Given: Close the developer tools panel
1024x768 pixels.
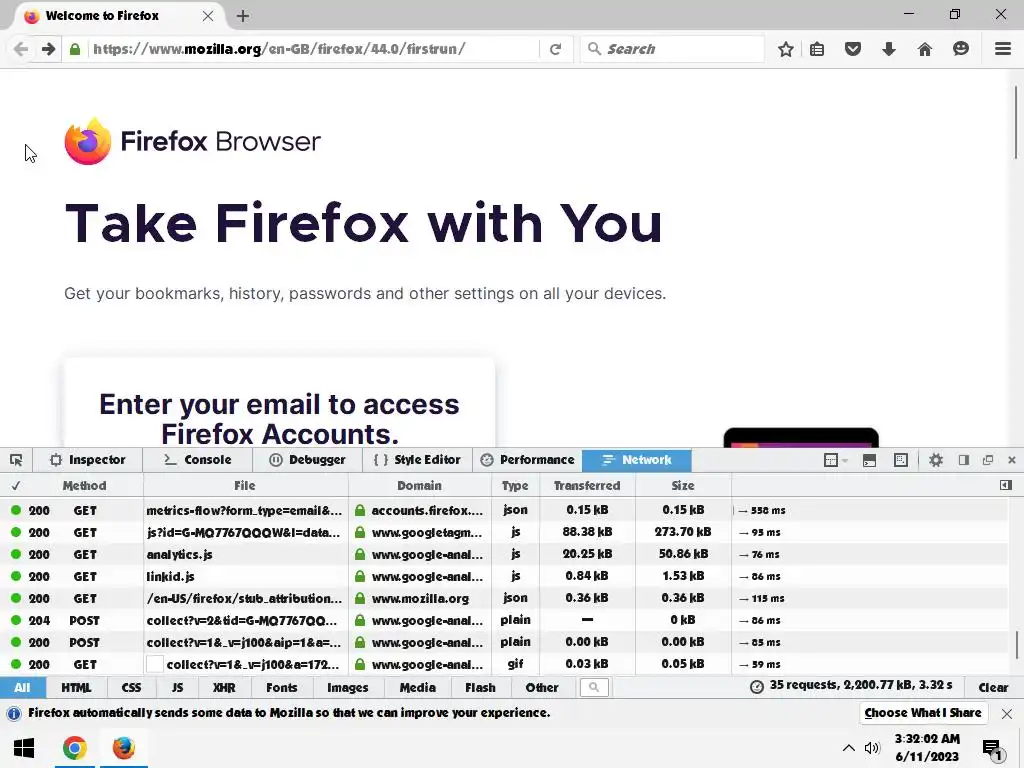Looking at the screenshot, I should [1012, 460].
